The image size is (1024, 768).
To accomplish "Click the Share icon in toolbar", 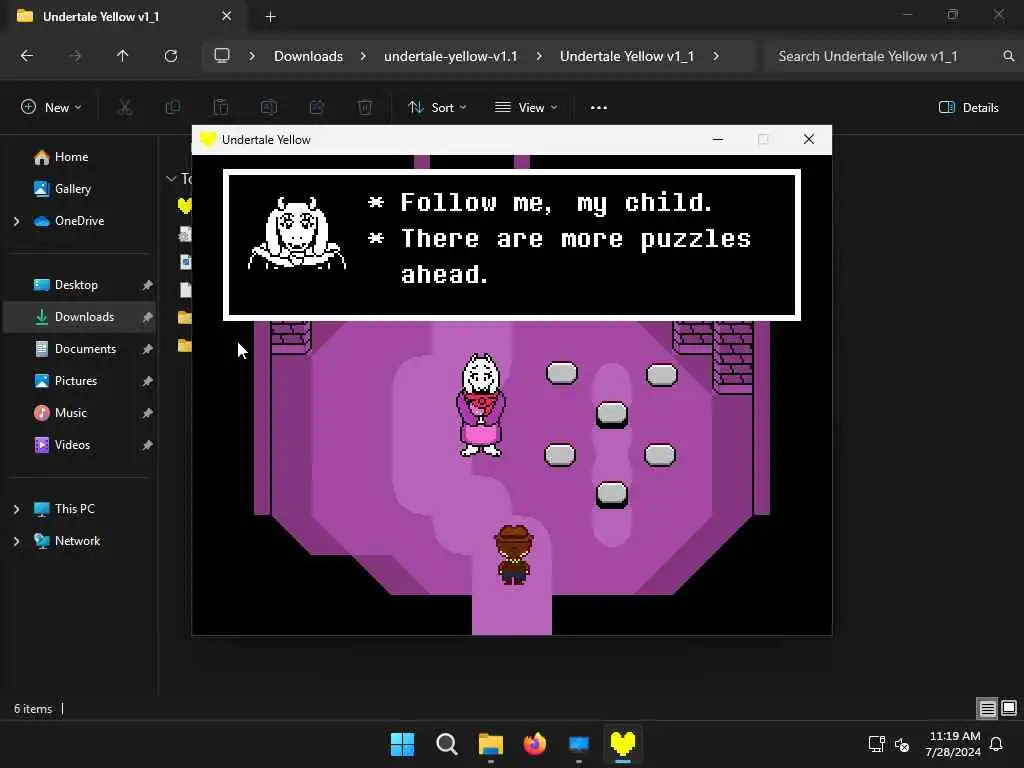I will [x=317, y=107].
